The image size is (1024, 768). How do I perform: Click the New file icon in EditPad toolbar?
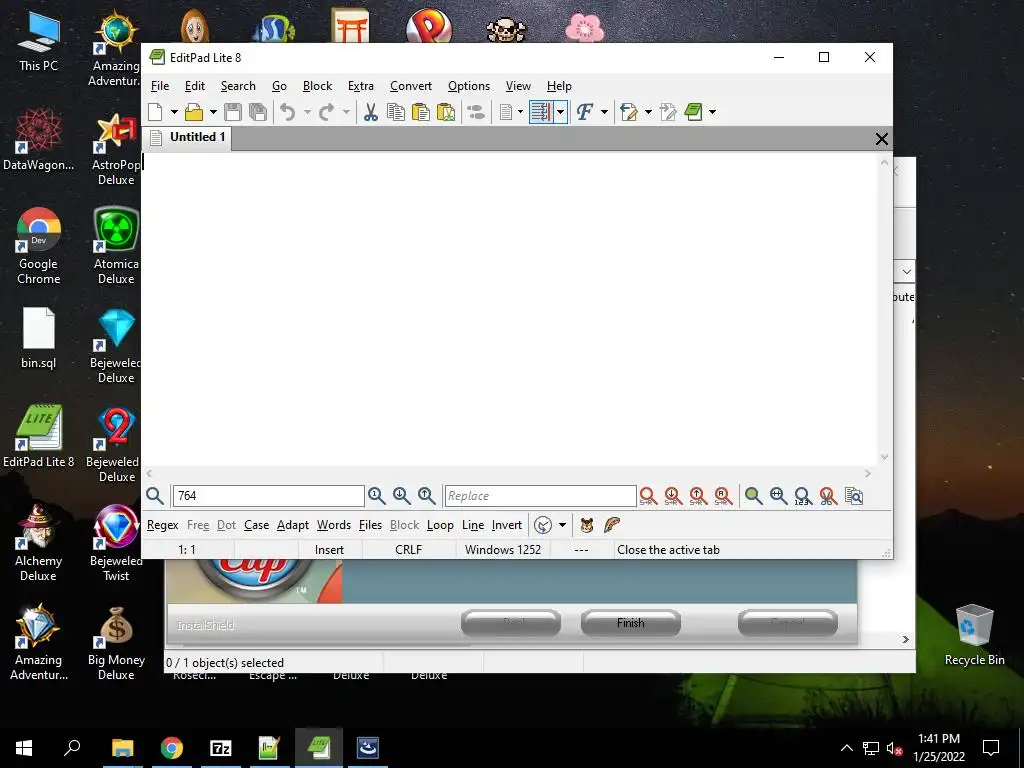click(155, 112)
